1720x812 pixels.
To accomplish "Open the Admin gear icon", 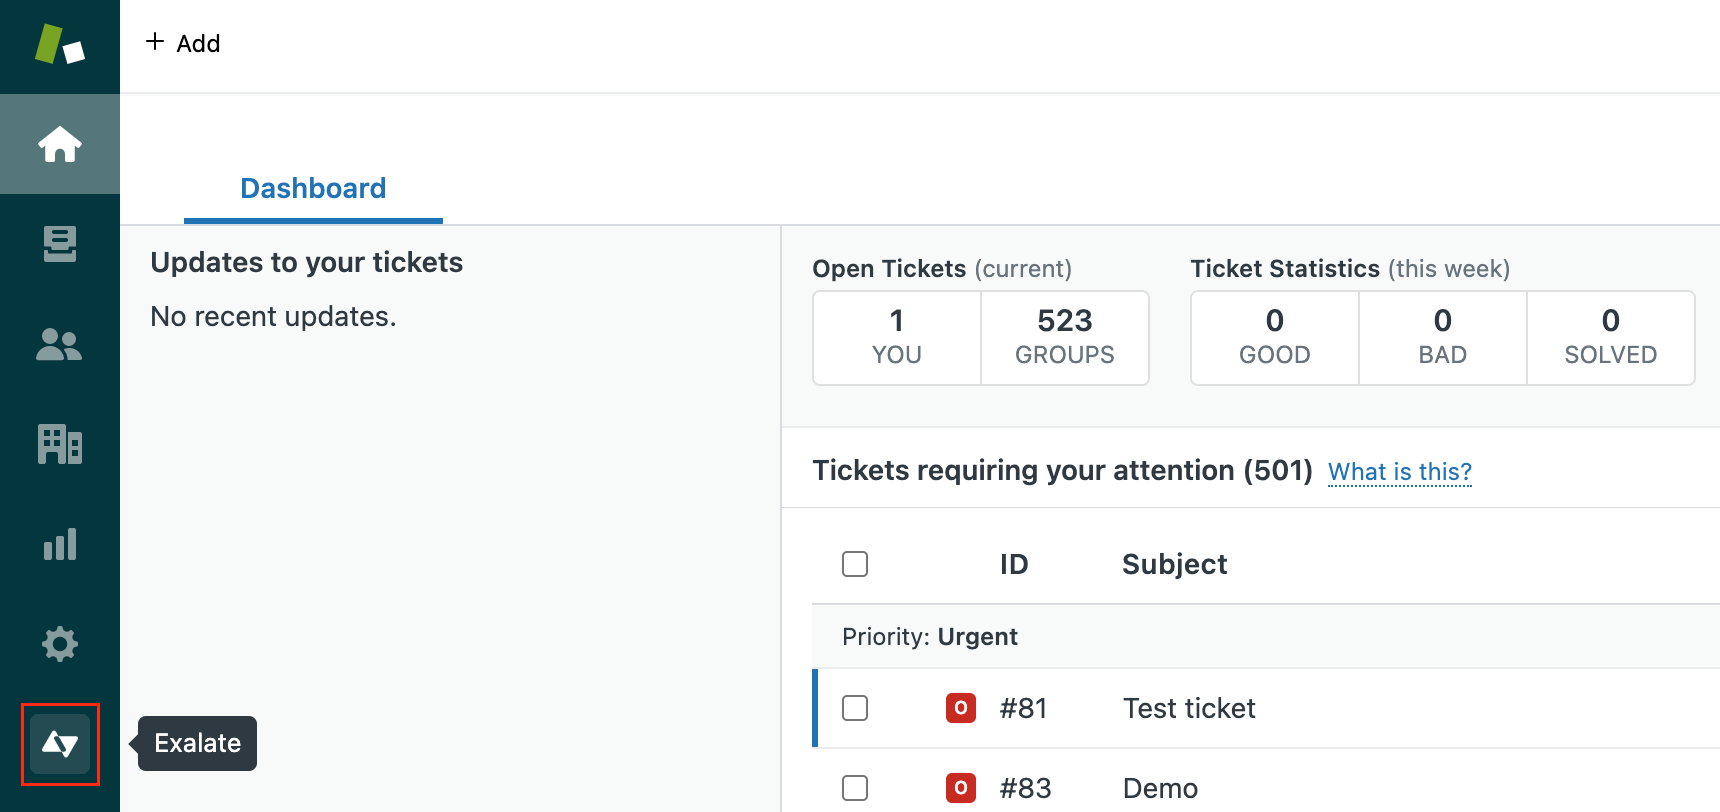I will point(60,644).
